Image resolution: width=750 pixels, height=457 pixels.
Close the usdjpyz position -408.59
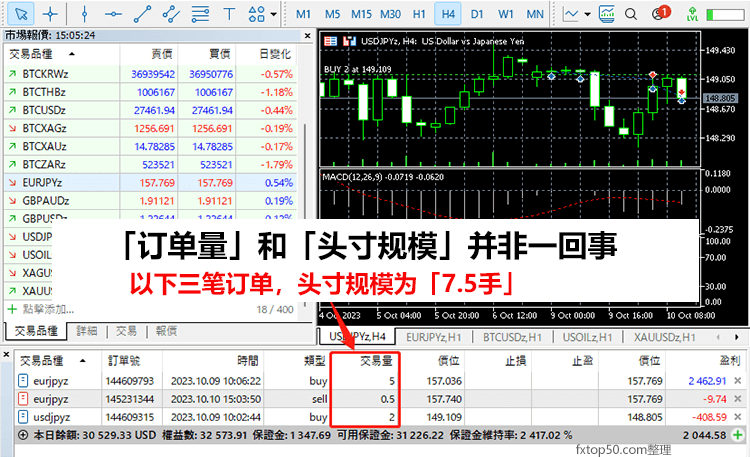pos(738,417)
